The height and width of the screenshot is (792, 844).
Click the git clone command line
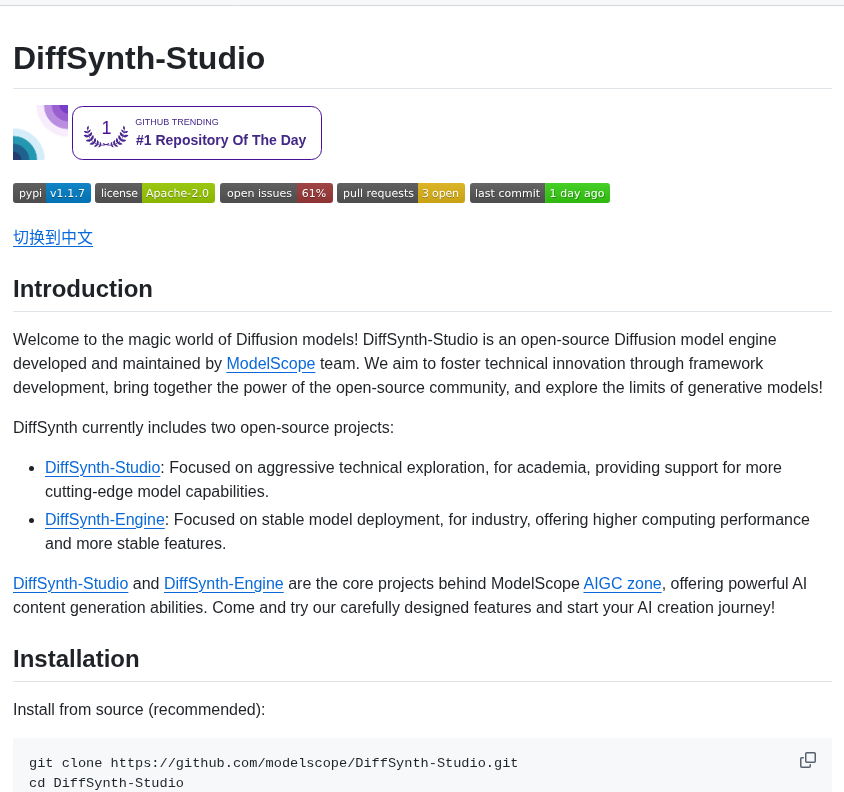(x=273, y=763)
